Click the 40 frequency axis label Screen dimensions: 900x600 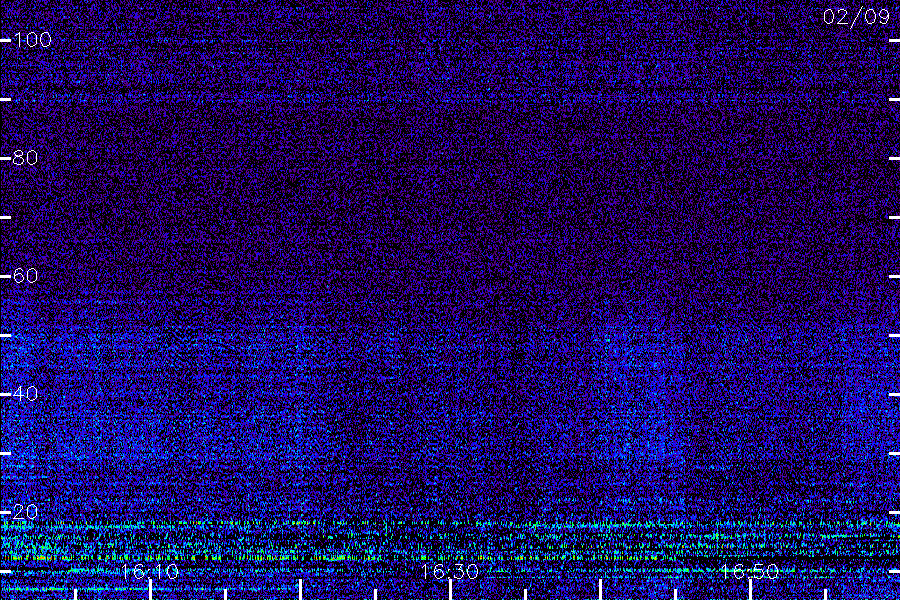pyautogui.click(x=25, y=394)
